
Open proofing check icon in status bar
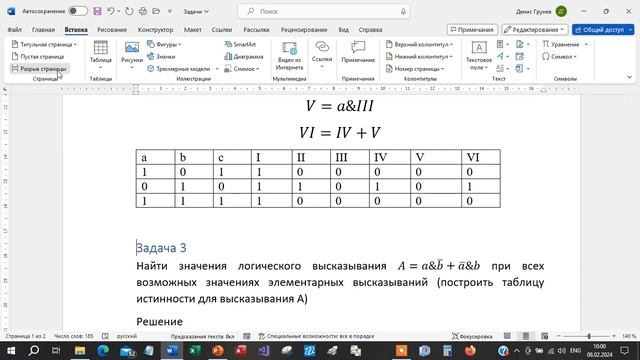(x=105, y=336)
